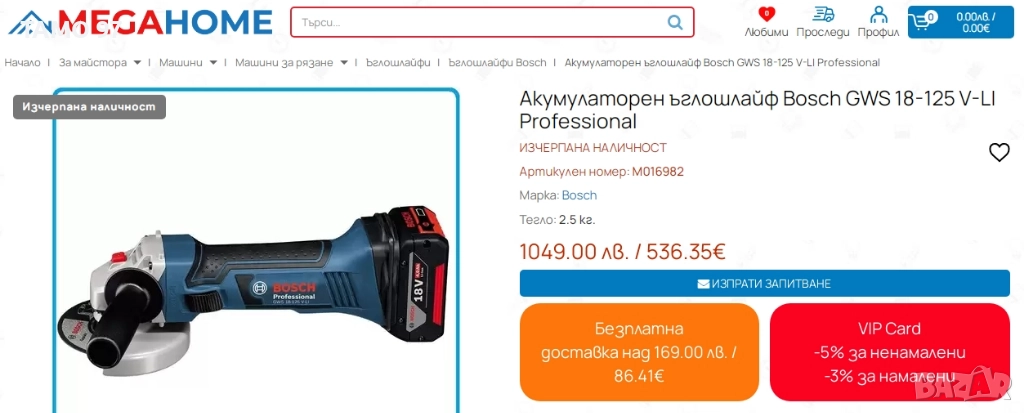Click the Bosch brand link
Image resolution: width=1024 pixels, height=413 pixels.
[579, 195]
